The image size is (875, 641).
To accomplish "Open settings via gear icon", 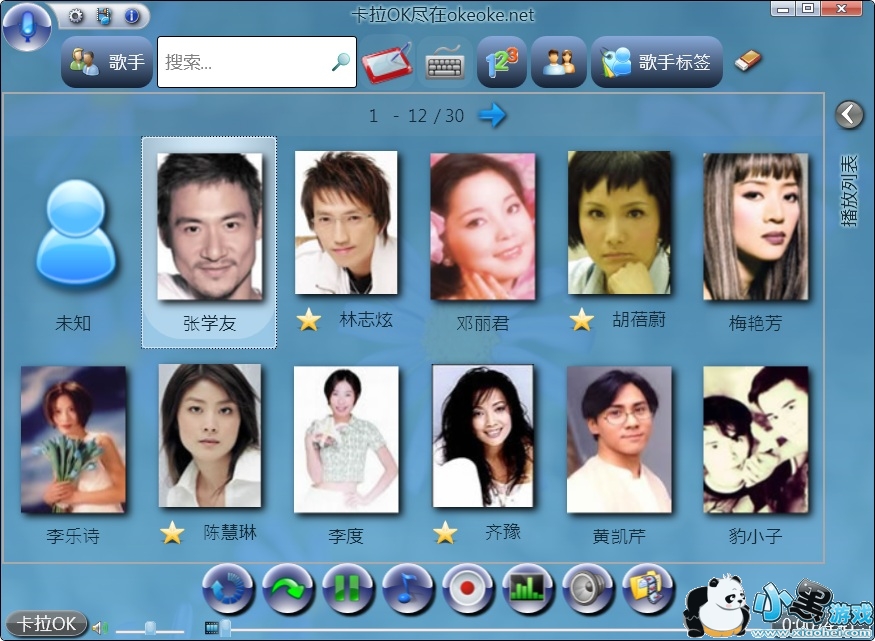I will pyautogui.click(x=75, y=16).
